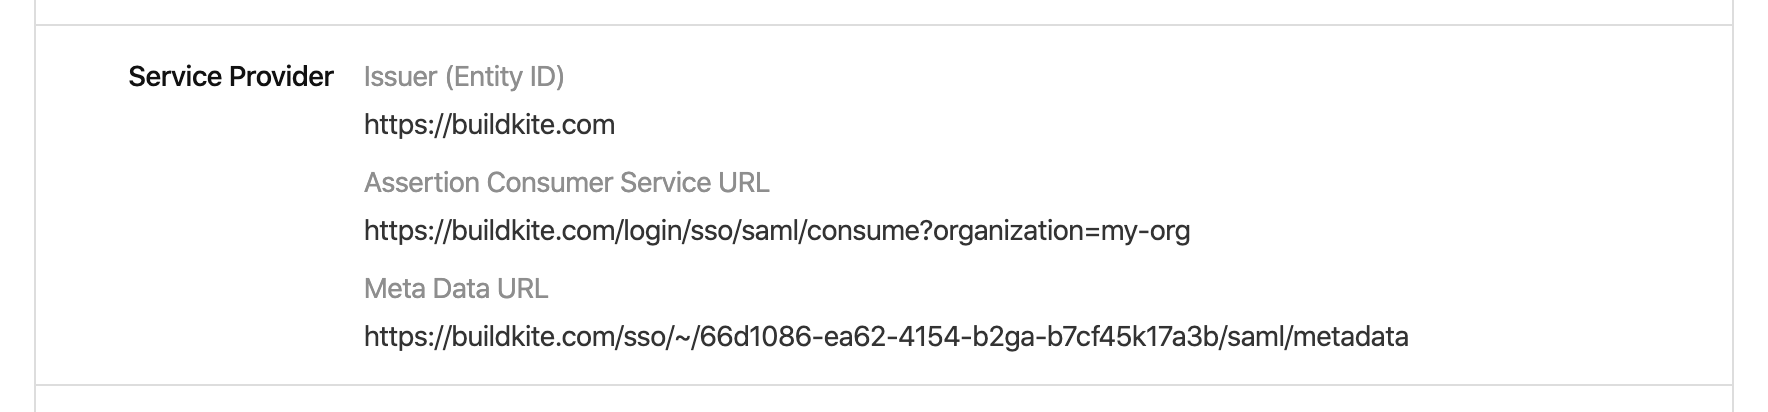This screenshot has width=1768, height=412.
Task: Click the word 'Assertion' in the label
Action: [x=421, y=183]
